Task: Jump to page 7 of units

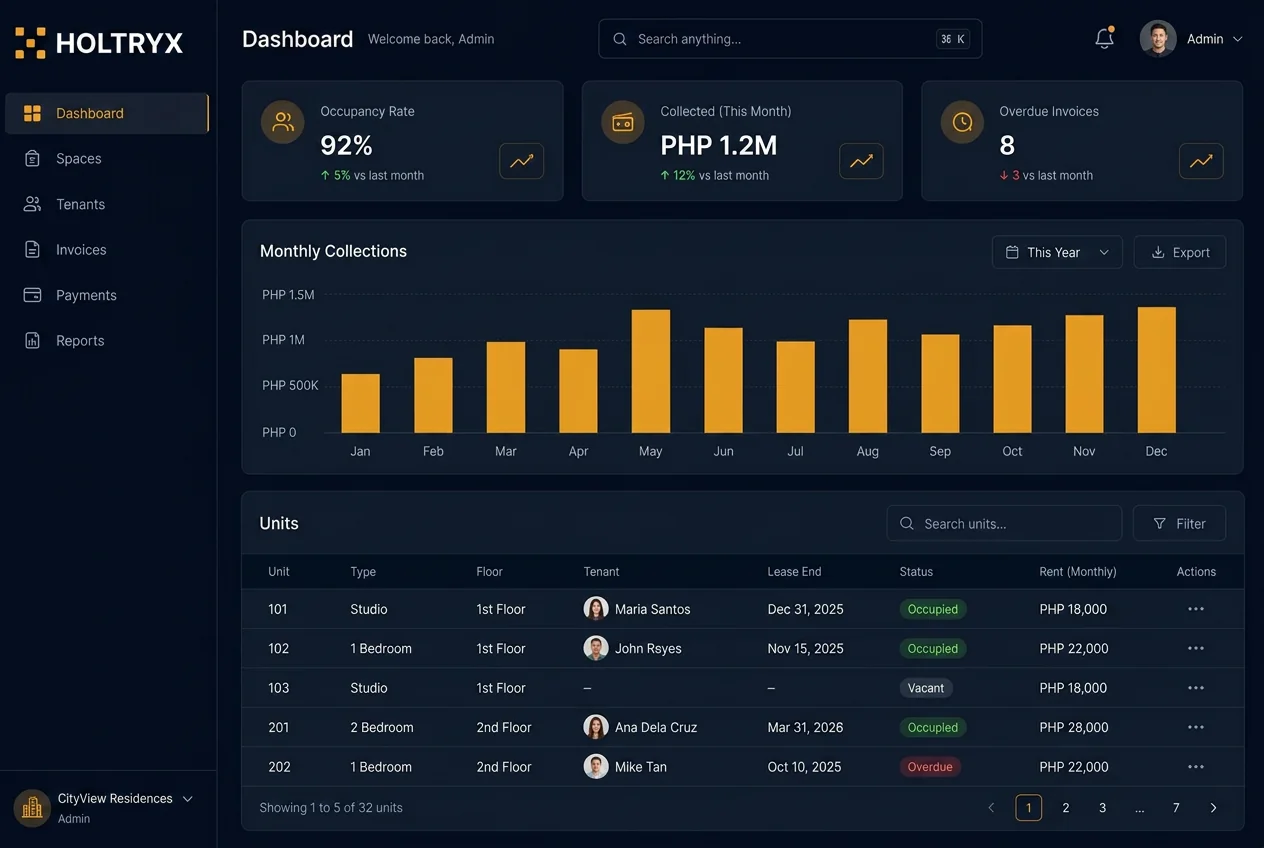Action: click(1176, 808)
